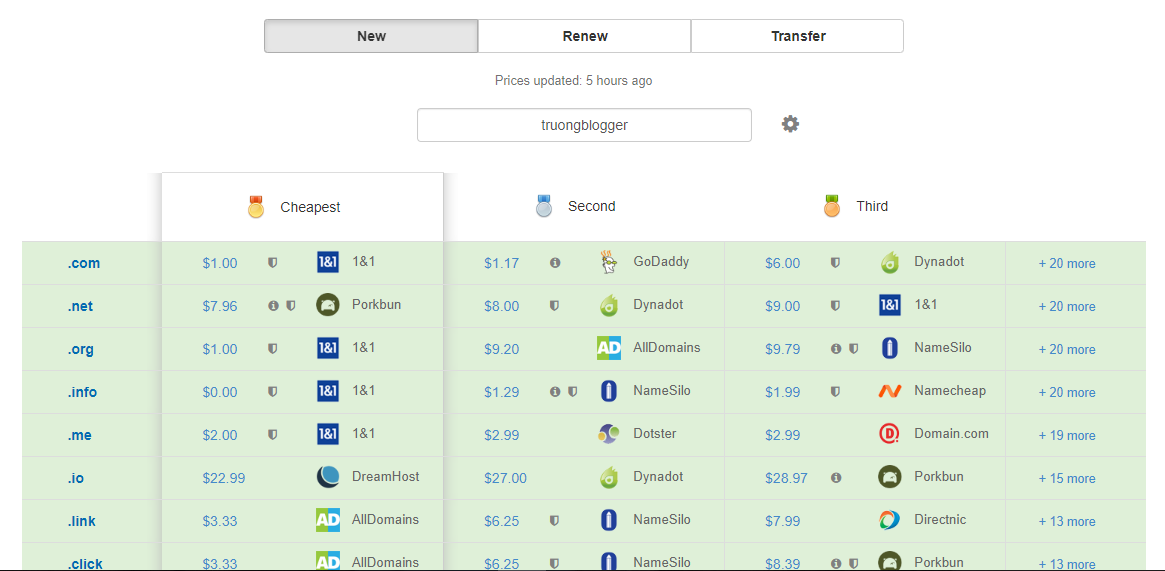Click the Dynadot logo in .net row

[x=609, y=305]
